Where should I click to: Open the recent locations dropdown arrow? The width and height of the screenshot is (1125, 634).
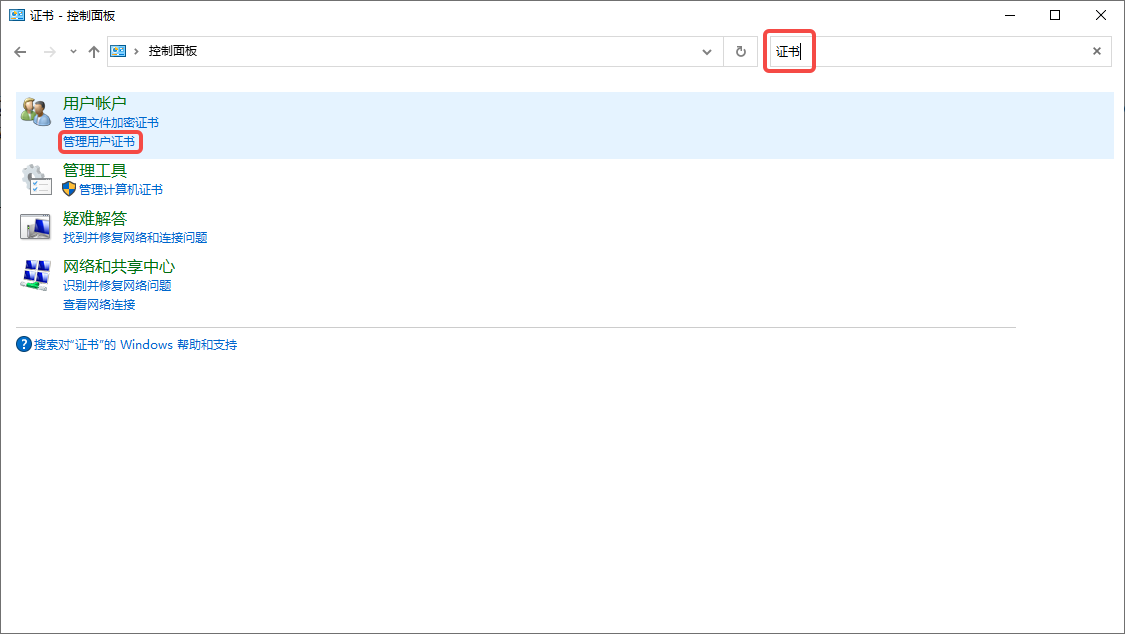coord(73,51)
